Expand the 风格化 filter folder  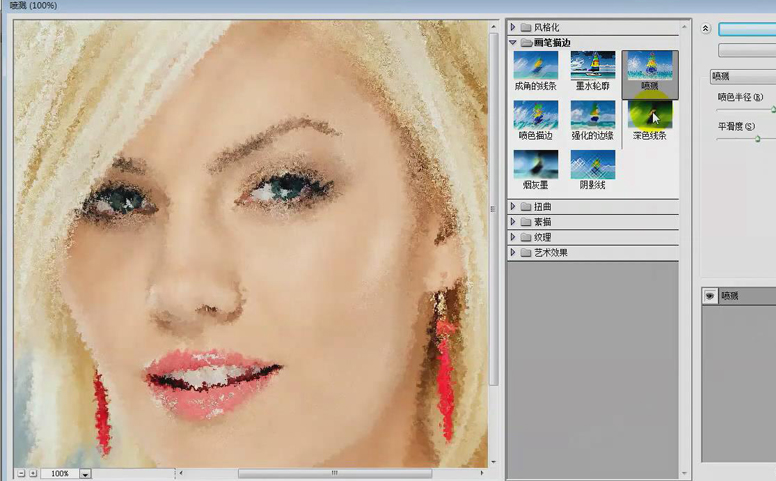click(513, 27)
